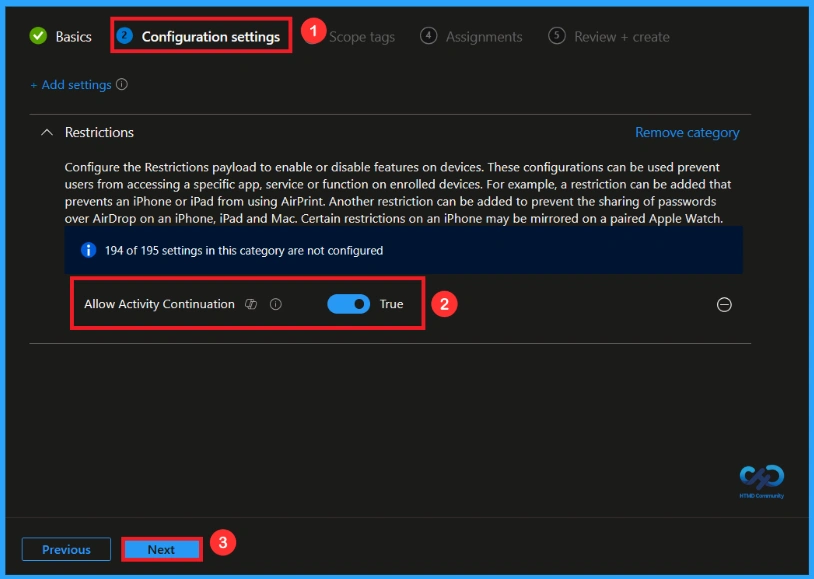Screen dimensions: 814x579
Task: Click the duplicate icon next to Allow Activity Continuation
Action: click(251, 303)
